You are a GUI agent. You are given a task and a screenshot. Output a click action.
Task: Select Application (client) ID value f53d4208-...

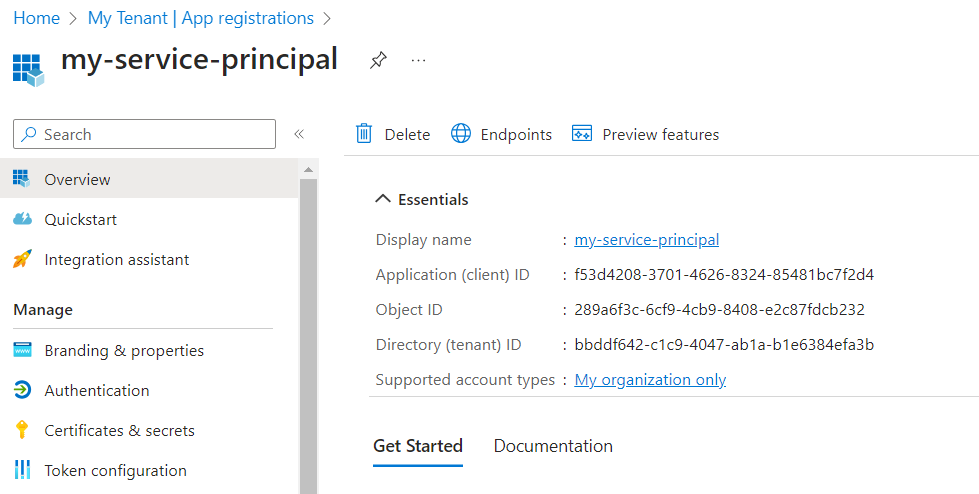pos(724,275)
